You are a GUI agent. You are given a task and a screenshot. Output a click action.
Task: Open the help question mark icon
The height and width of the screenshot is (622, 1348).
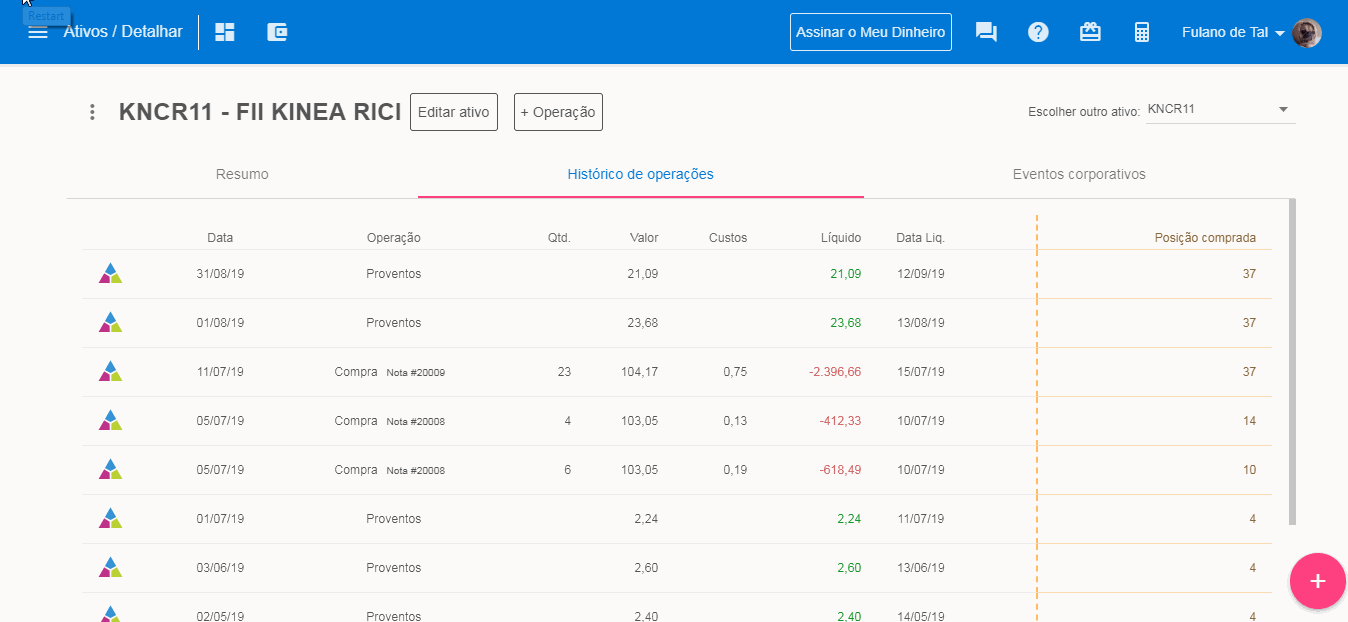click(1038, 32)
